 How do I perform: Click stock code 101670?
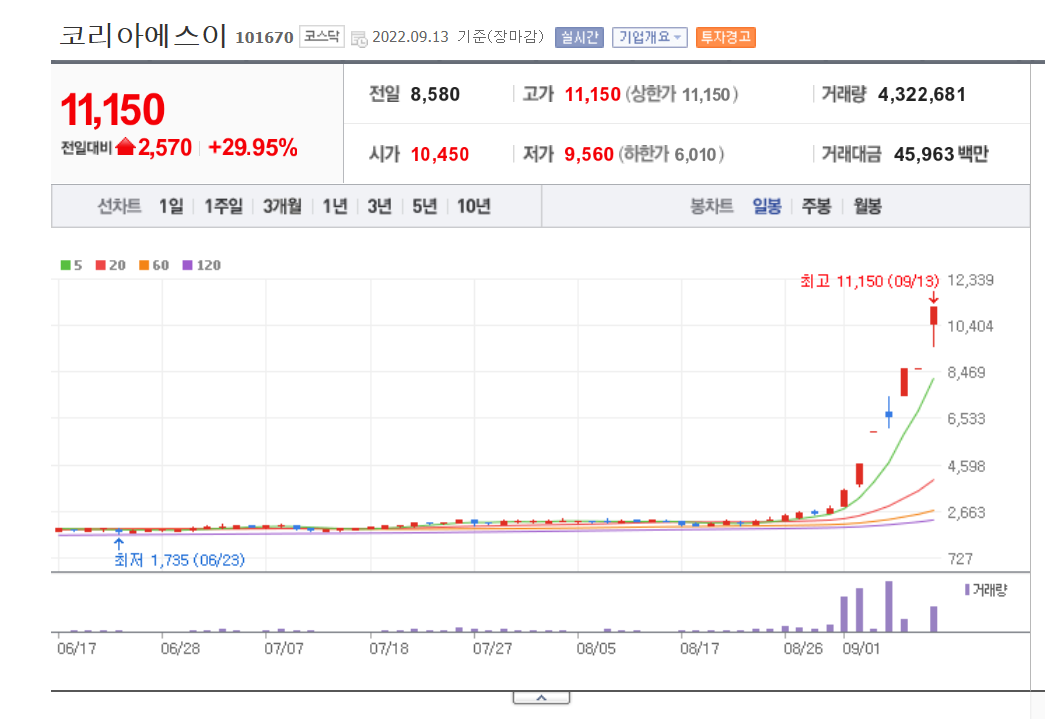tap(264, 37)
